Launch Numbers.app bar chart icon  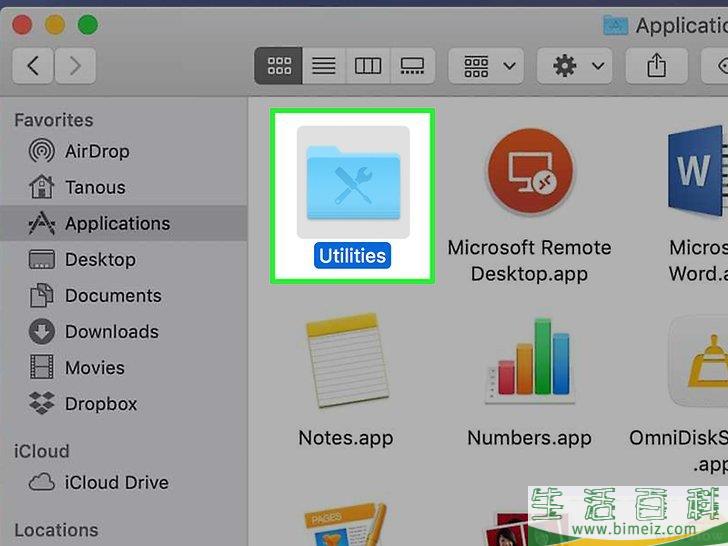point(529,367)
